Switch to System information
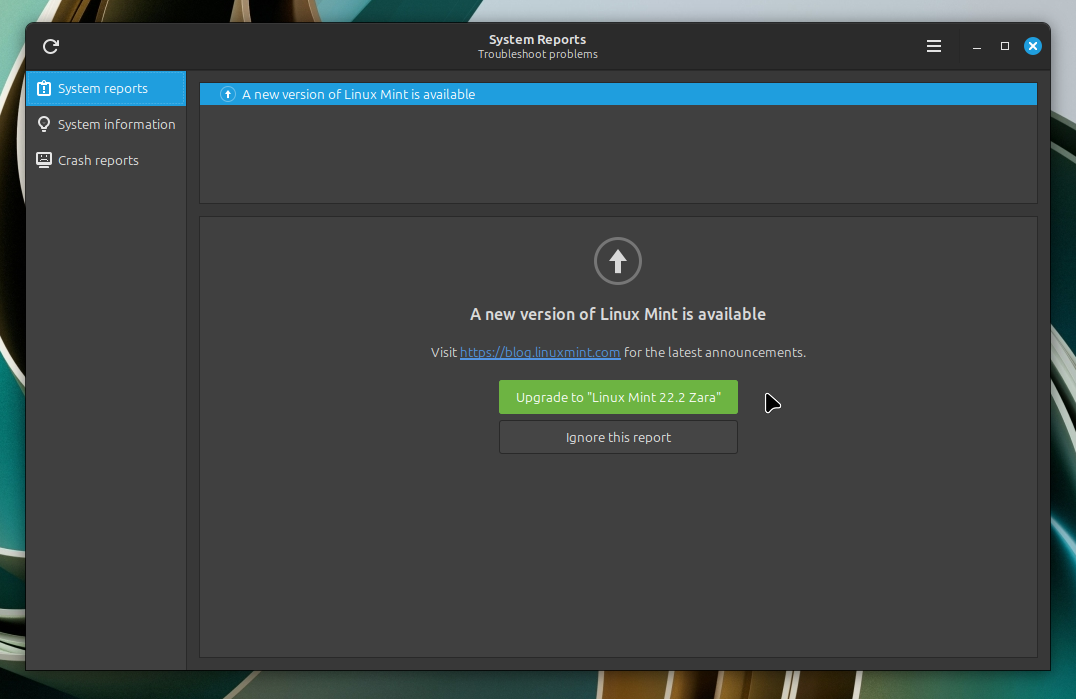The width and height of the screenshot is (1076, 699). pyautogui.click(x=106, y=124)
